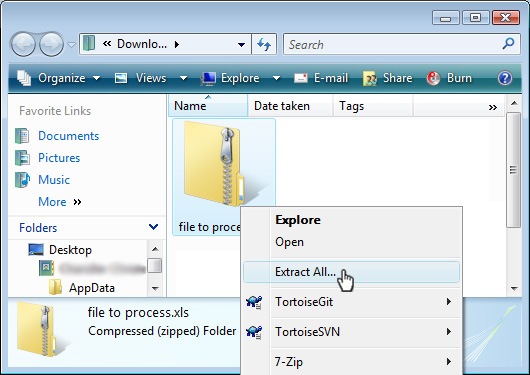Open the Views dropdown arrow

(184, 78)
